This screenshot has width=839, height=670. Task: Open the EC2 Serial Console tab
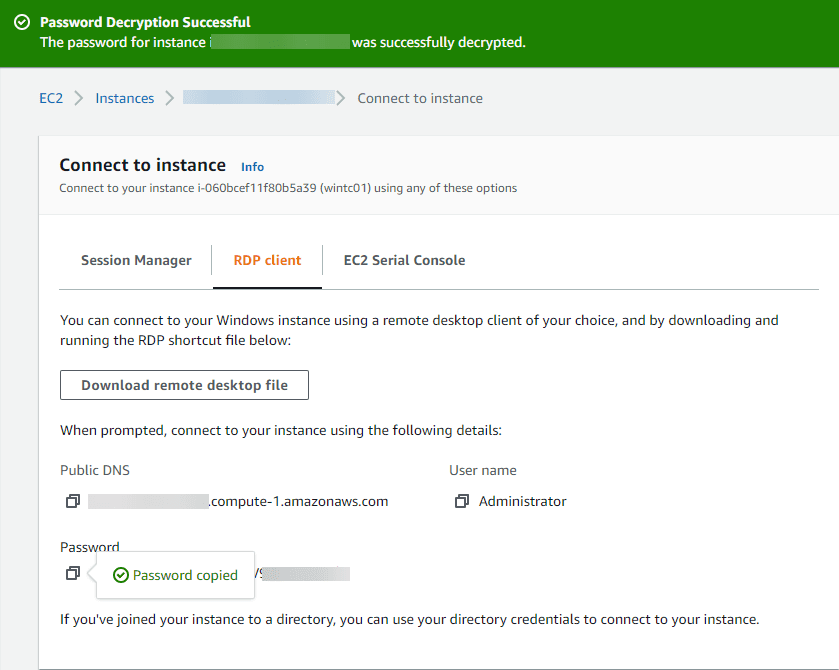pos(404,260)
